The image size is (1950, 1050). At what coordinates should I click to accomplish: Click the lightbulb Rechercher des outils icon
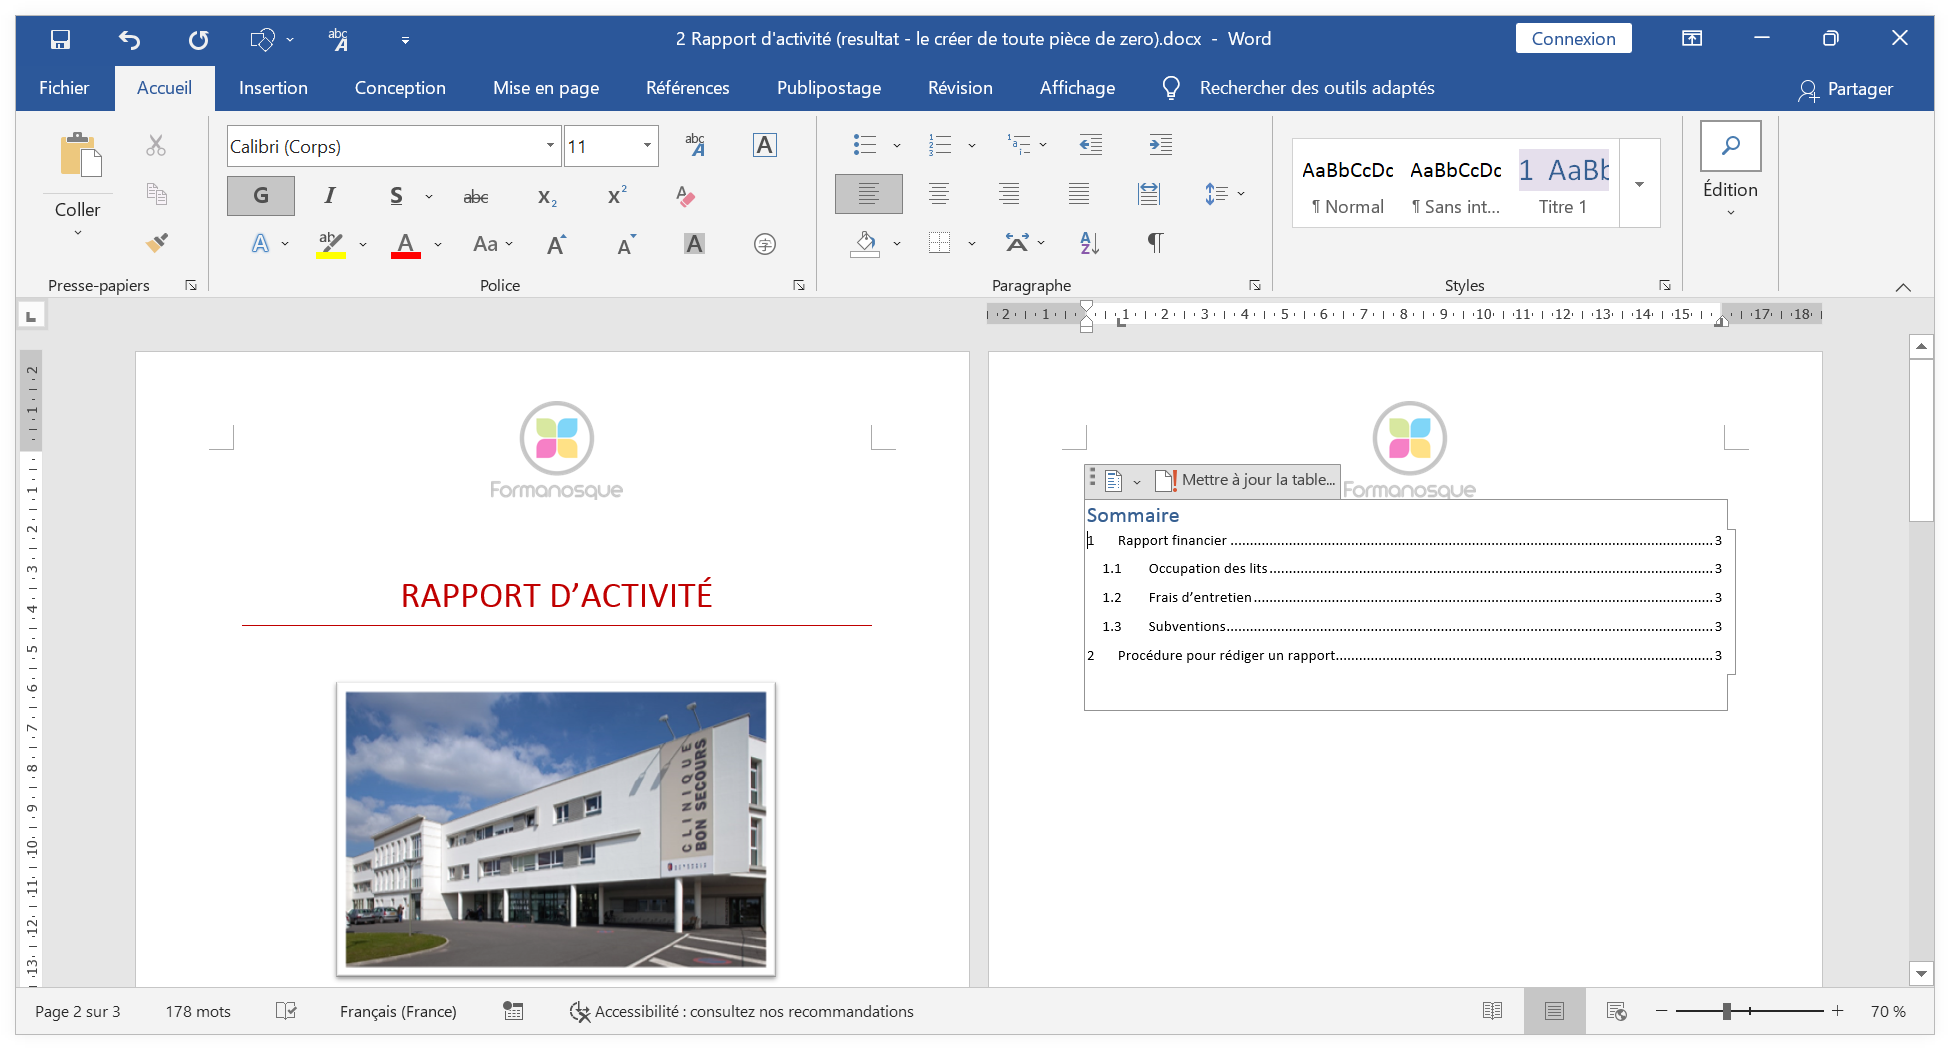pyautogui.click(x=1171, y=88)
